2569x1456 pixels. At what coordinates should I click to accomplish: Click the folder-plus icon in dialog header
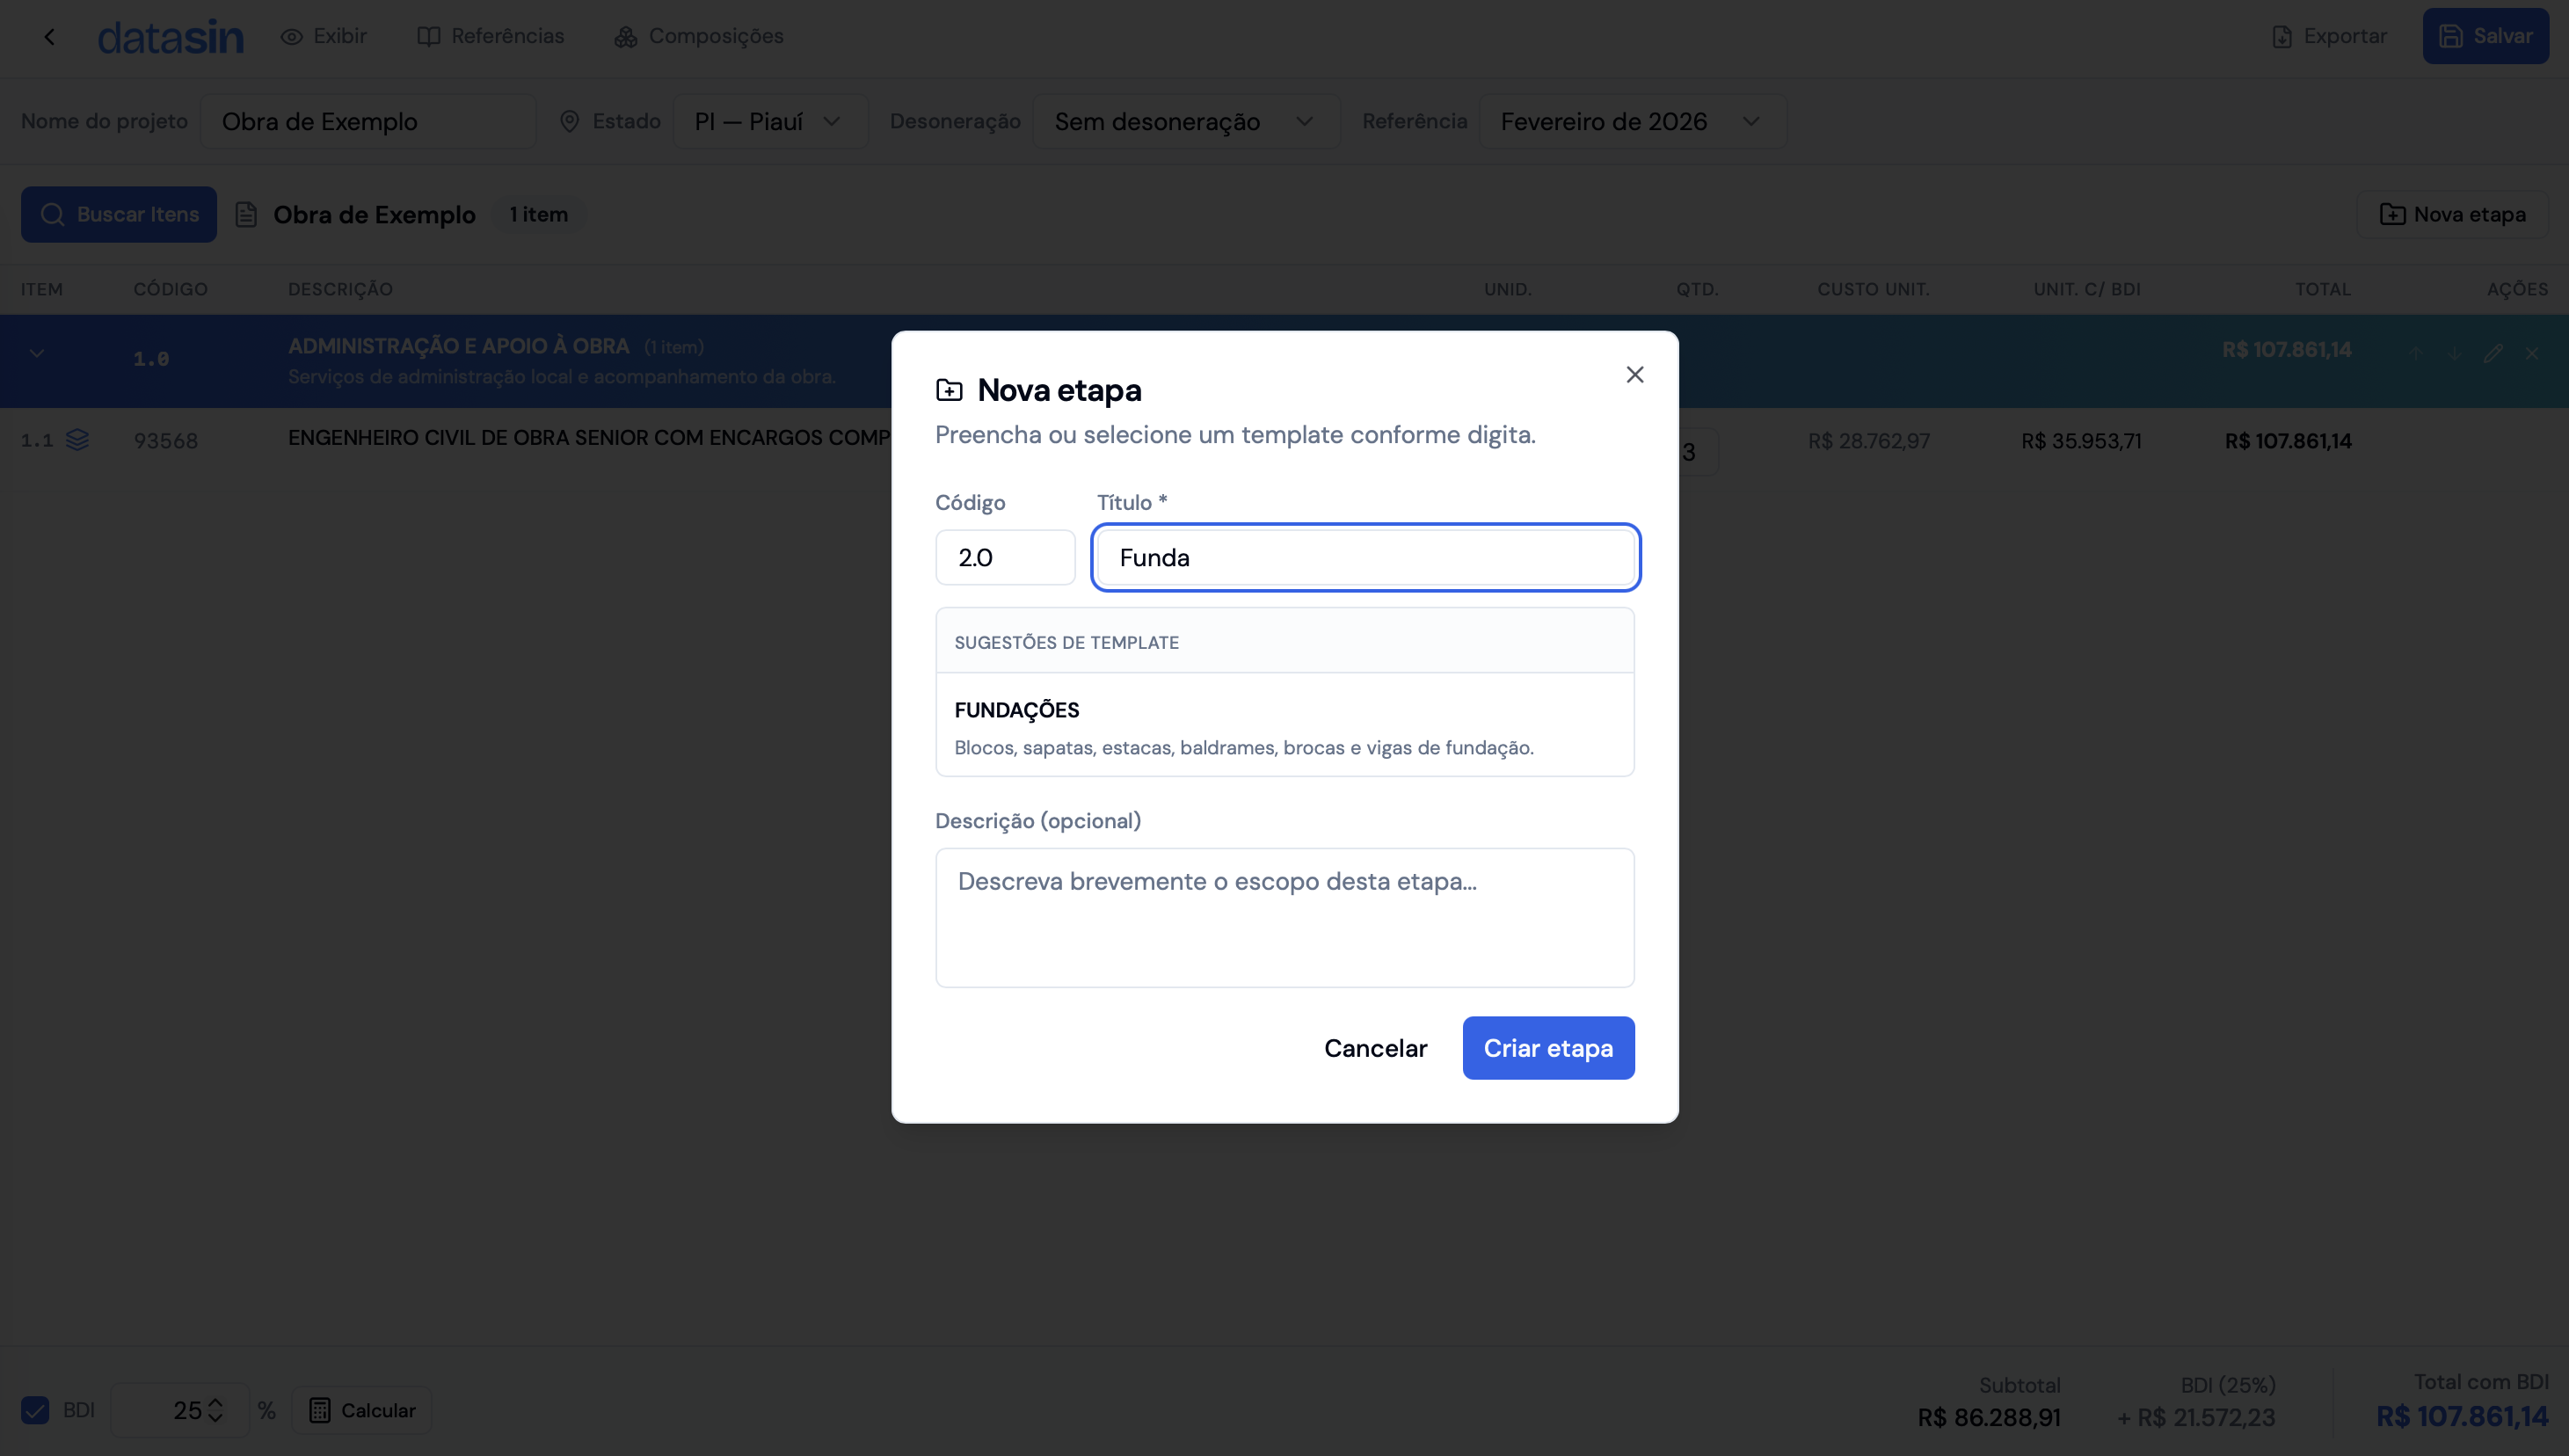click(949, 390)
